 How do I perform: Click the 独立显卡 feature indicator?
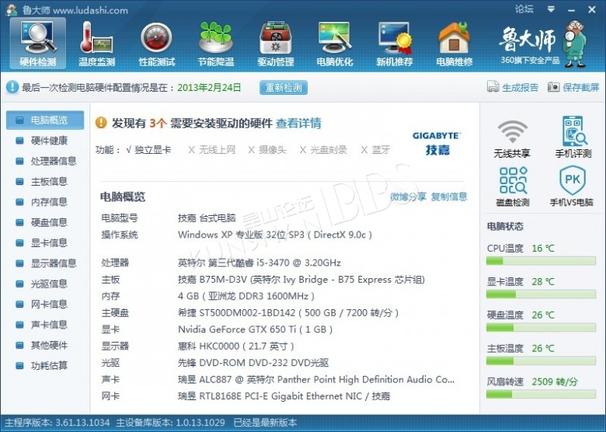149,150
